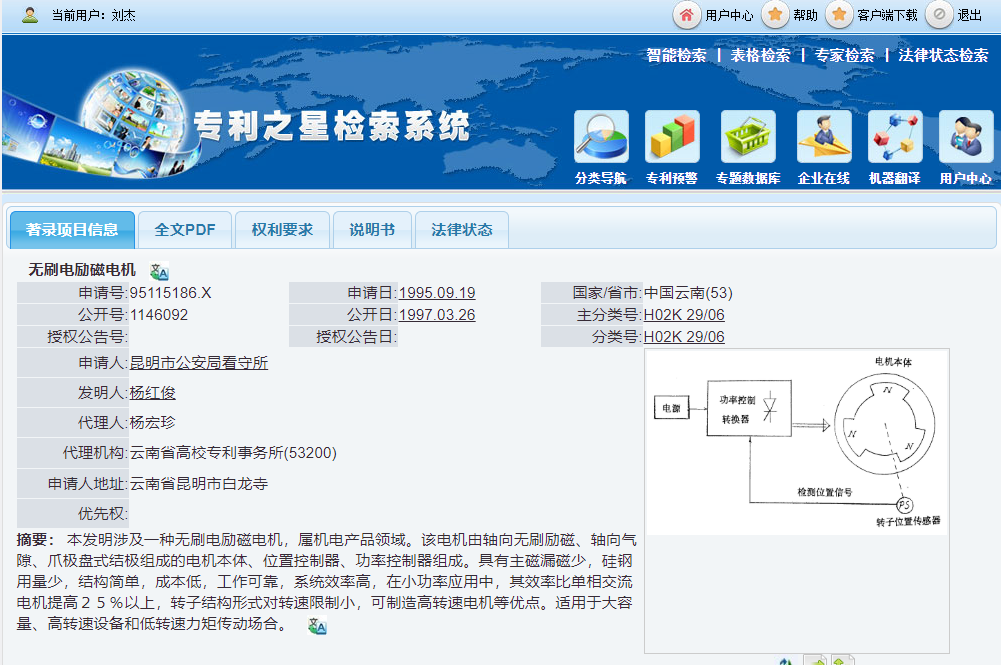Viewport: 1001px width, 665px height.
Task: Open the 专题数据库 shopping basket icon
Action: coord(748,138)
